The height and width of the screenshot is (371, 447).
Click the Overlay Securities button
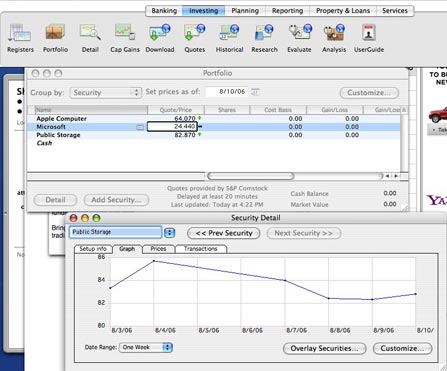pyautogui.click(x=324, y=348)
